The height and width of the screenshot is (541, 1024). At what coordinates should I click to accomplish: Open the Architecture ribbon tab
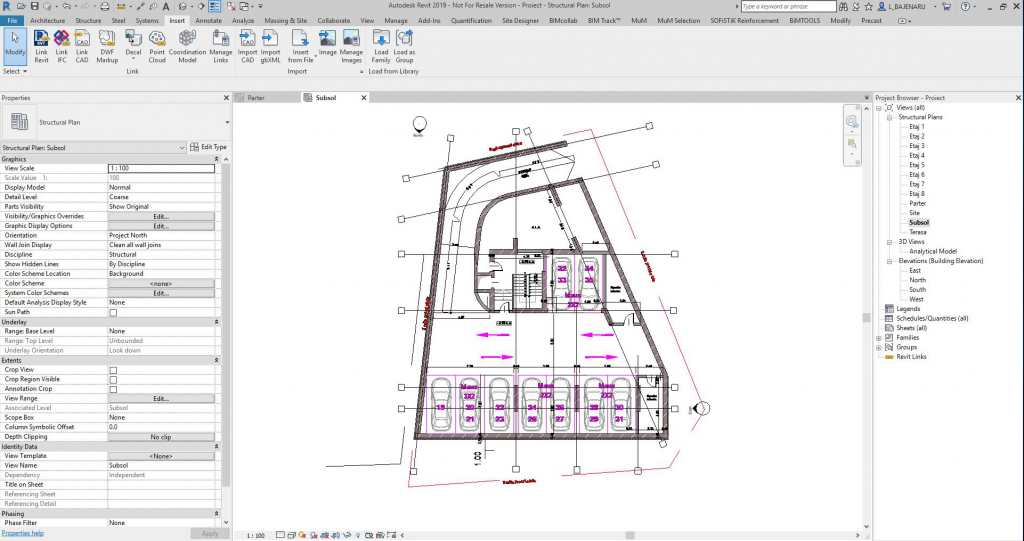[48, 20]
